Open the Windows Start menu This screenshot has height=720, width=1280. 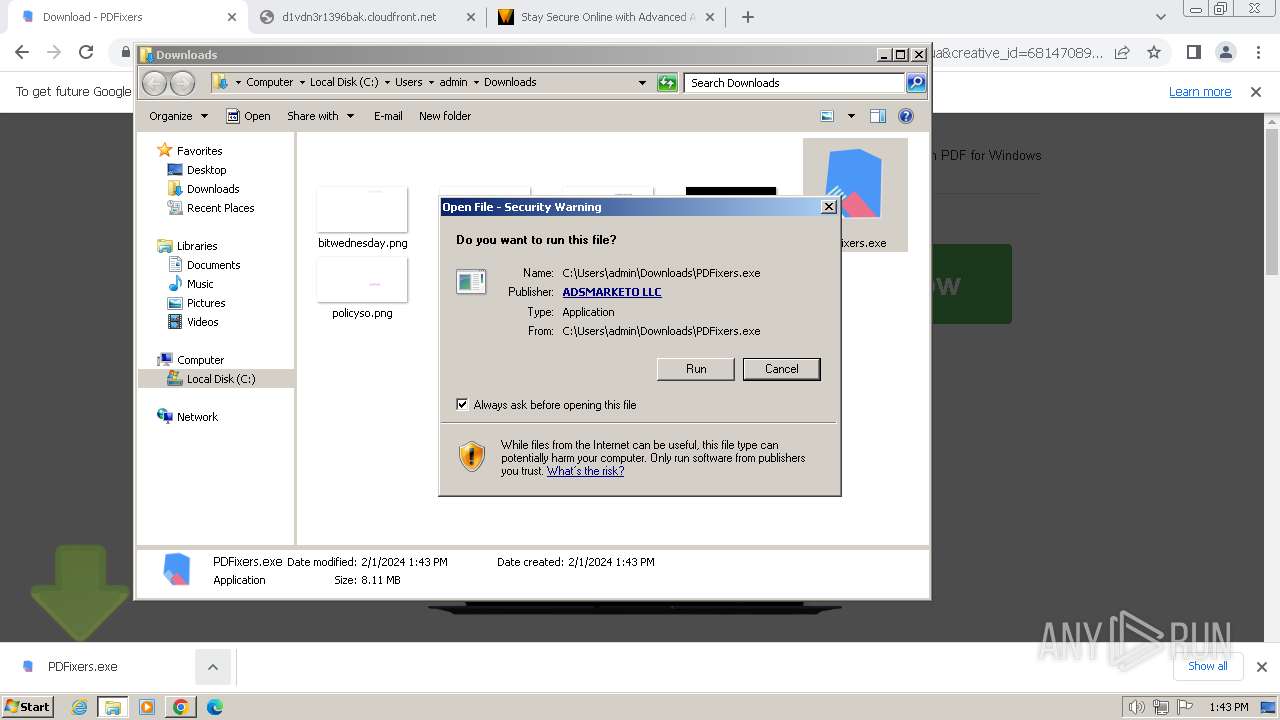(28, 706)
